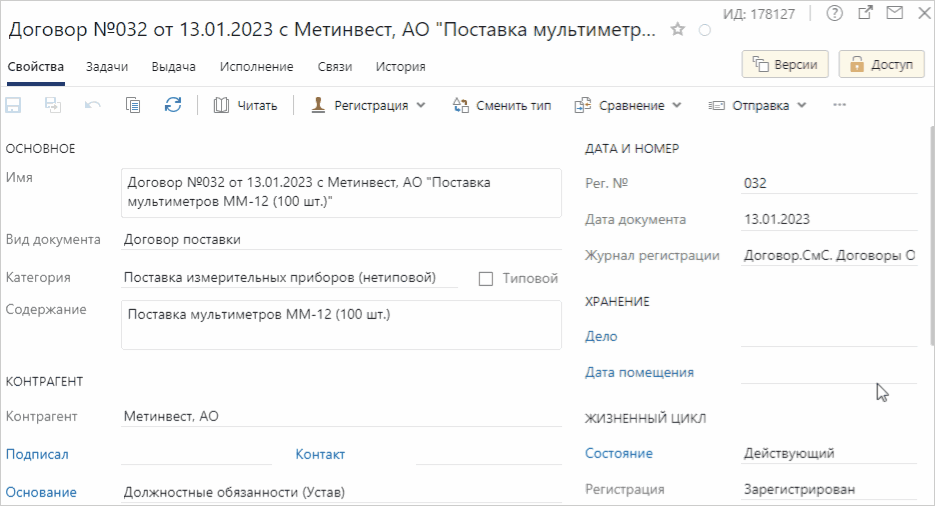Open the more options ellipsis in the toolbar
The height and width of the screenshot is (506, 935).
pyautogui.click(x=839, y=105)
